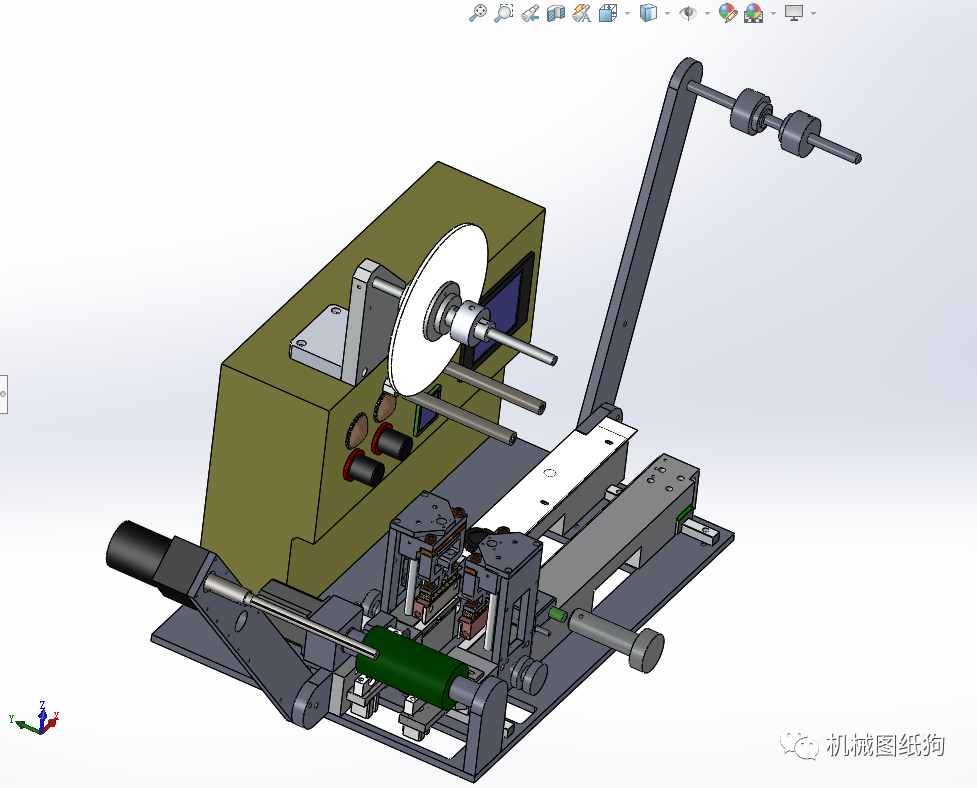The height and width of the screenshot is (788, 977).
Task: Toggle the Hide/Show Items eye icon
Action: point(688,13)
